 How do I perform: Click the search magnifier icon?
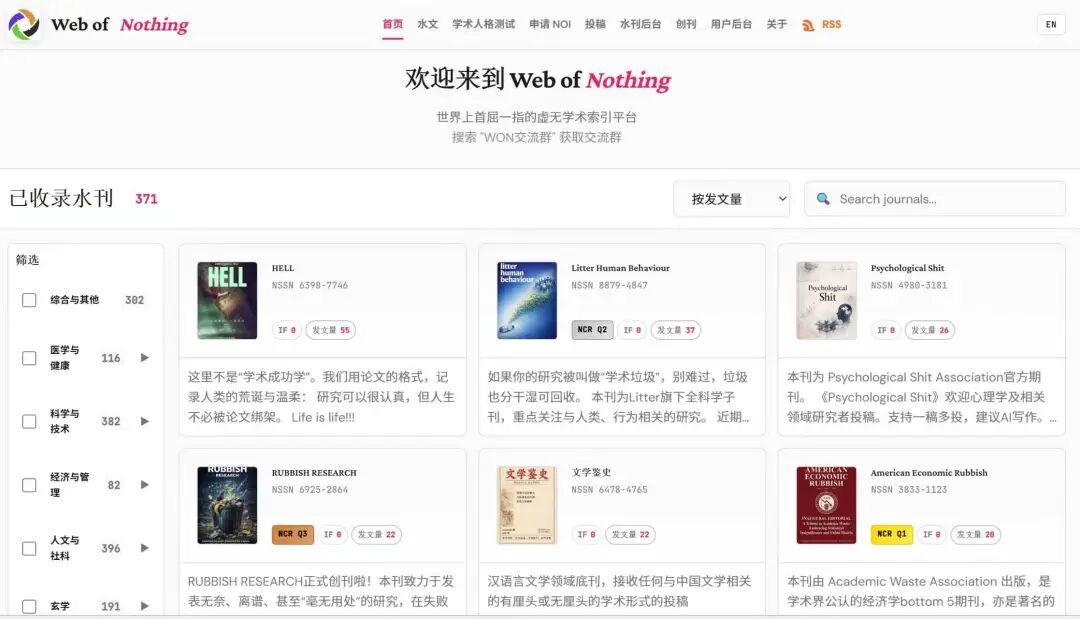pyautogui.click(x=823, y=199)
